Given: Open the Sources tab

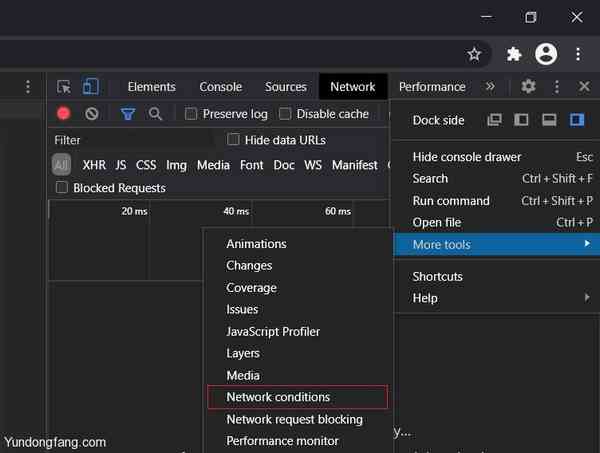Looking at the screenshot, I should pyautogui.click(x=286, y=87).
